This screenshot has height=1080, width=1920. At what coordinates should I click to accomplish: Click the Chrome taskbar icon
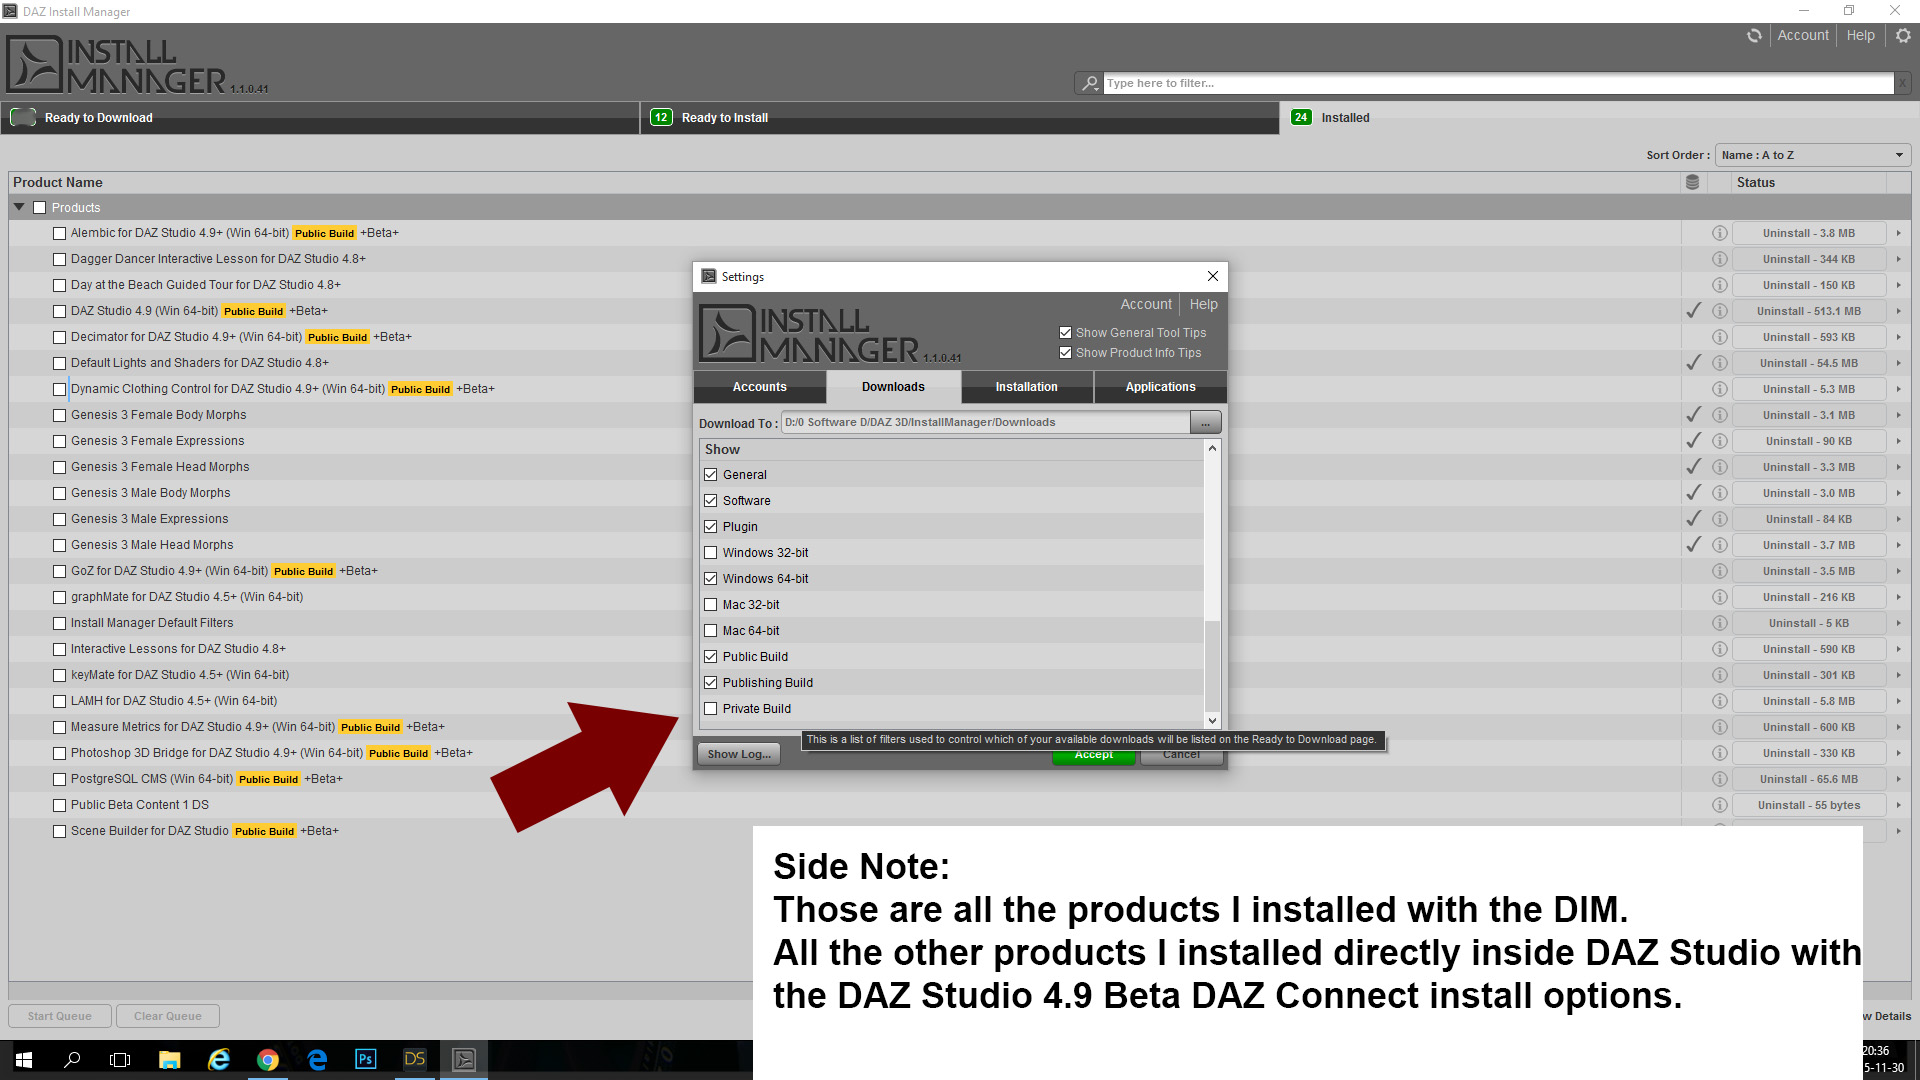pos(268,1059)
